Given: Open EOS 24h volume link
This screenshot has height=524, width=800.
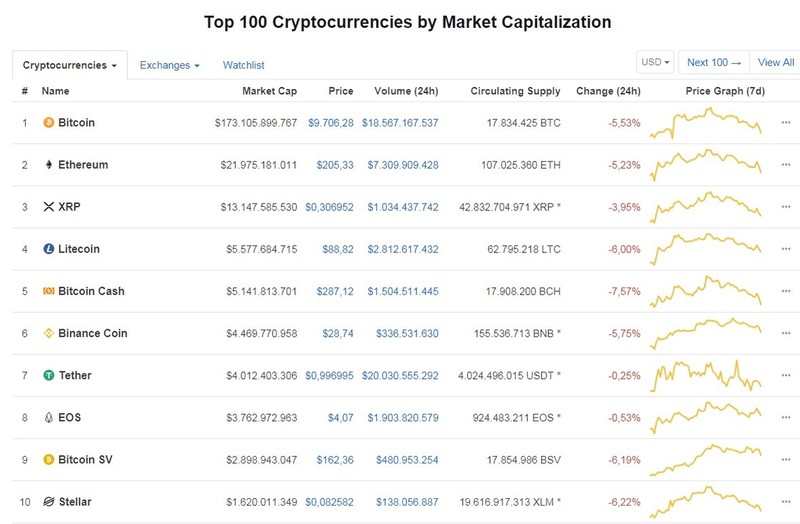Looking at the screenshot, I should [403, 417].
